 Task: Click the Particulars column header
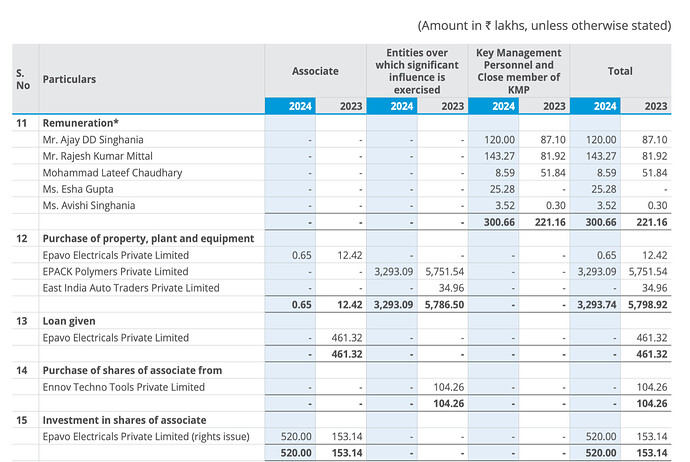click(69, 78)
